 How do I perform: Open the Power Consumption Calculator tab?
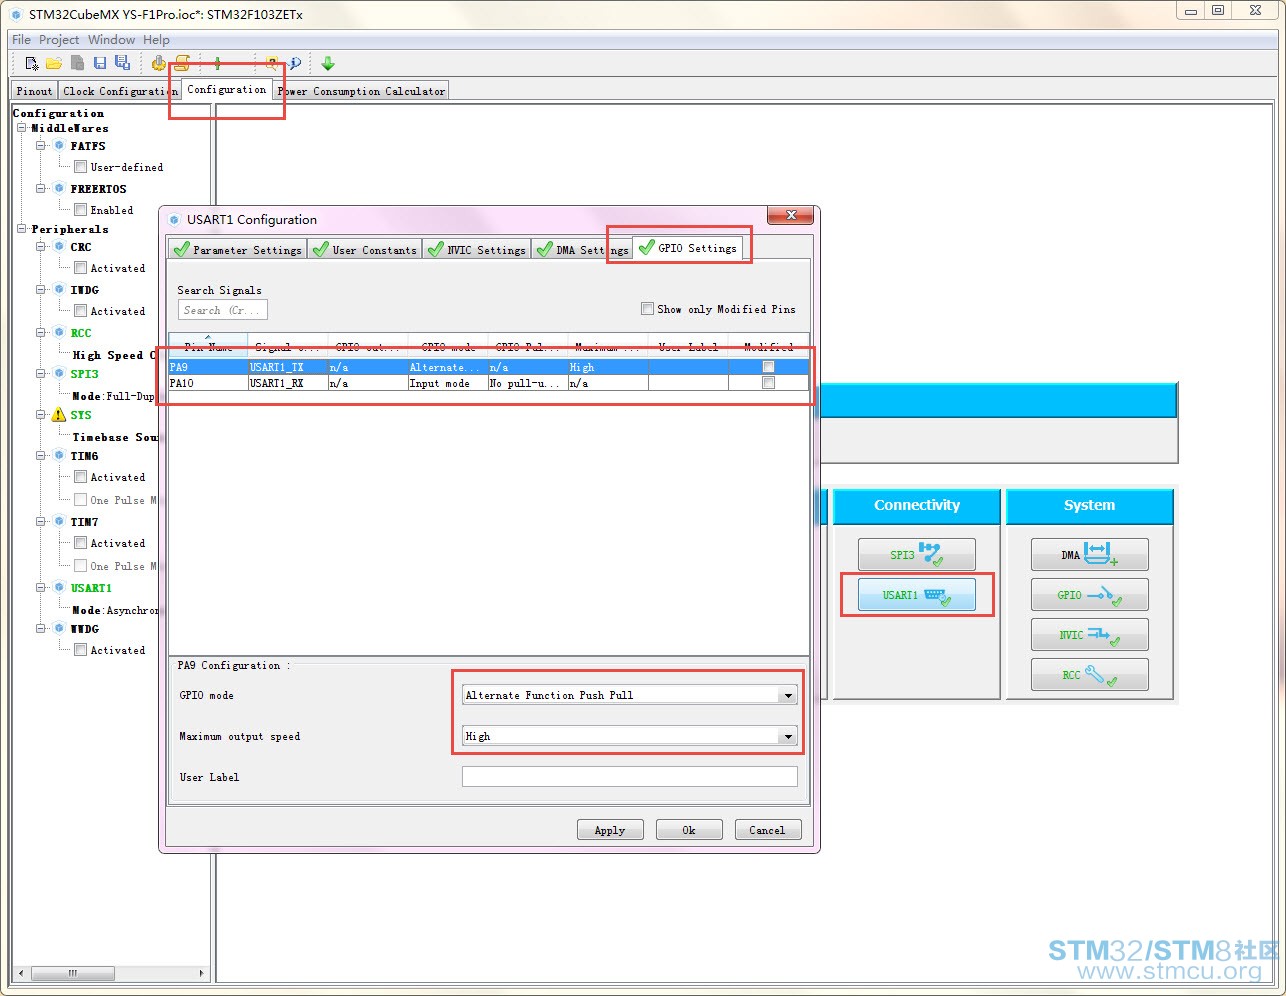pyautogui.click(x=361, y=91)
